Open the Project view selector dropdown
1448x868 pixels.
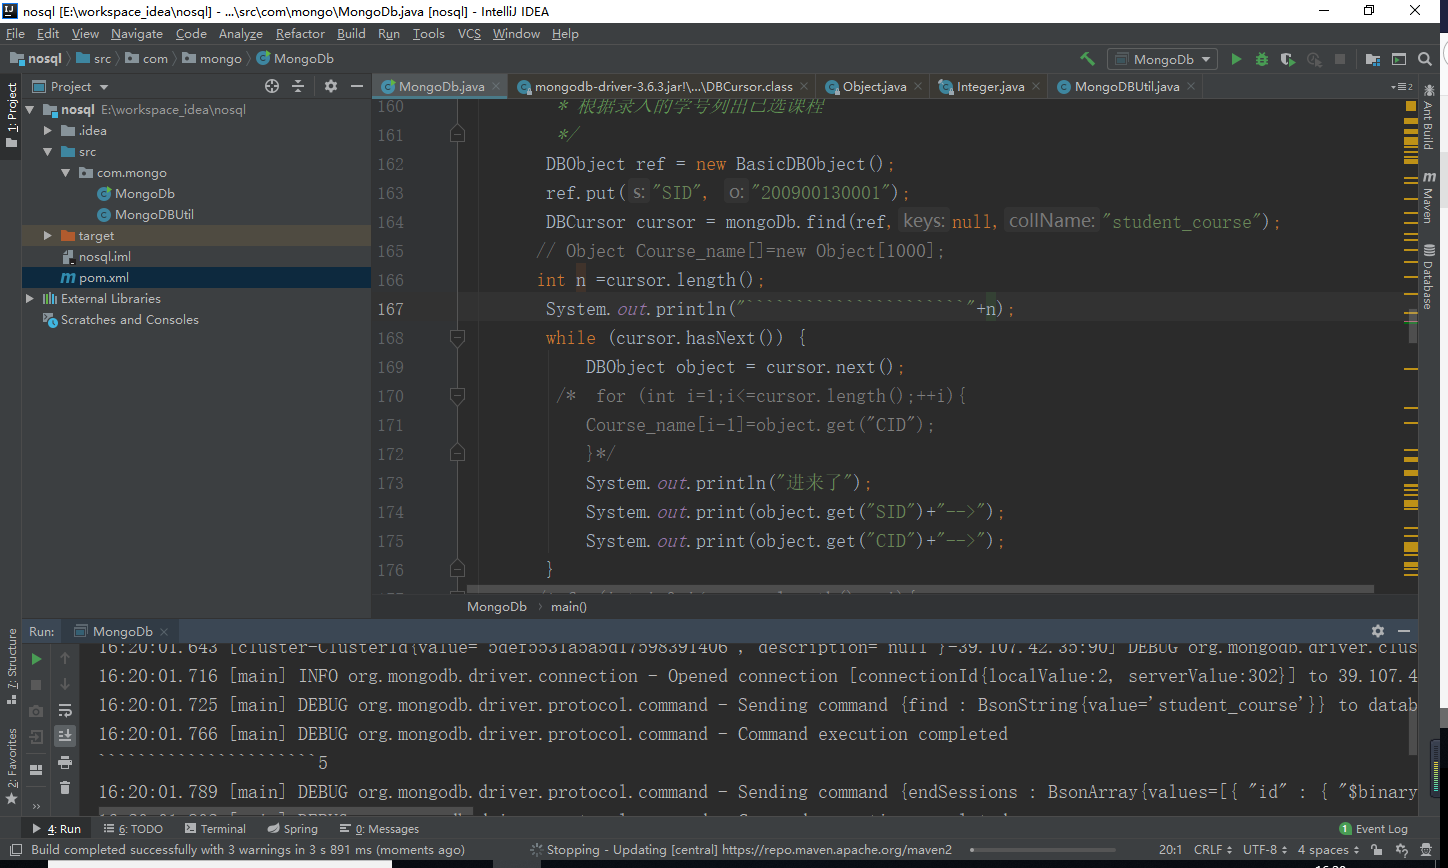click(x=71, y=86)
